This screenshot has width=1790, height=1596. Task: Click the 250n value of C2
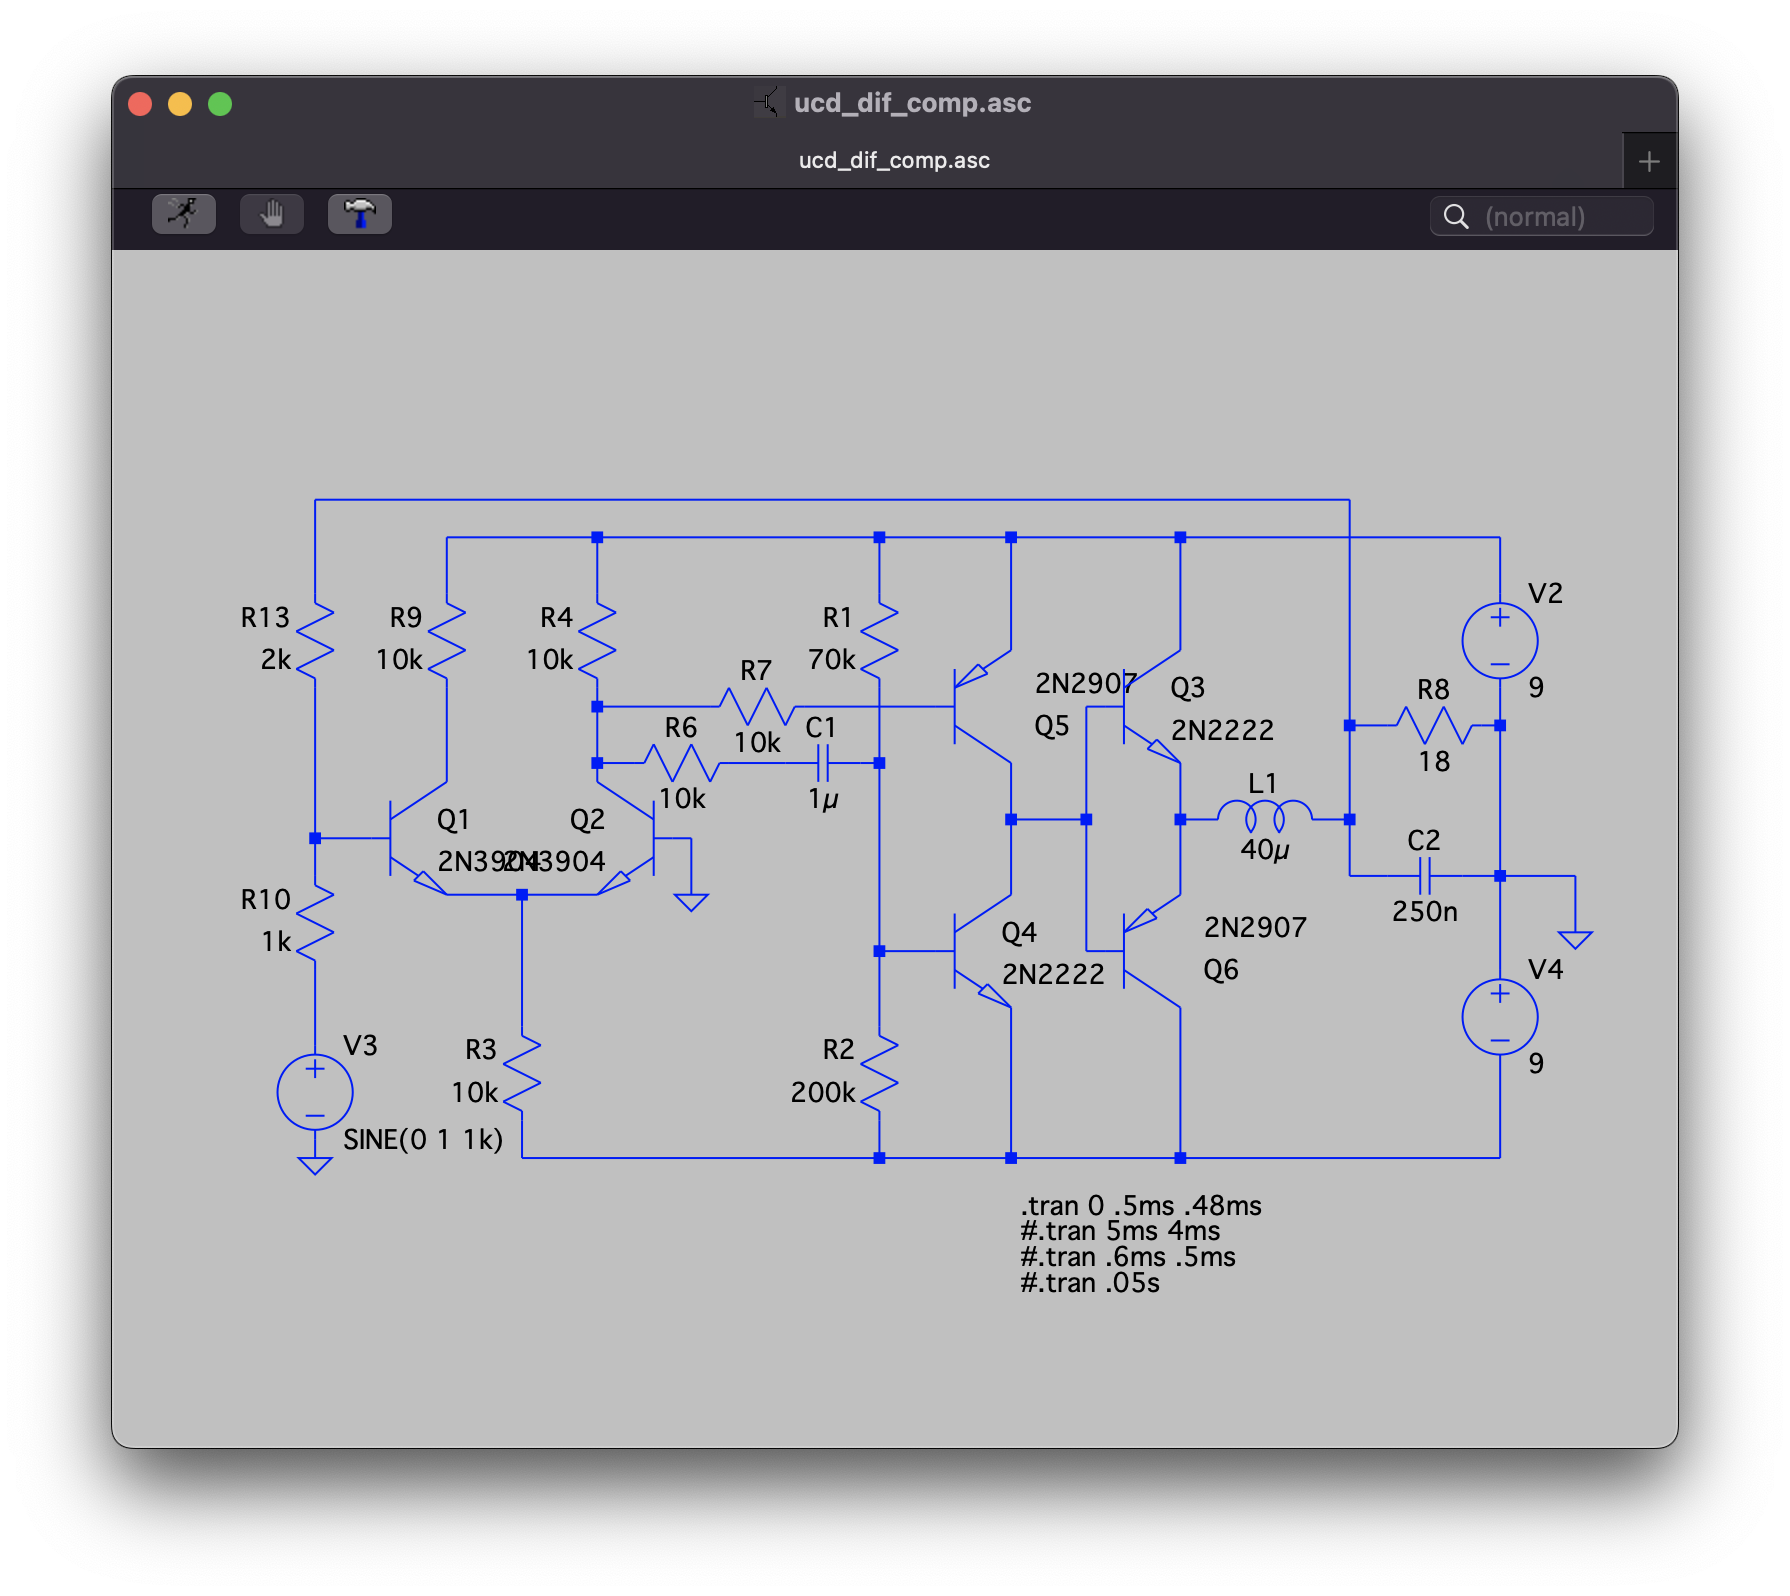[1425, 911]
